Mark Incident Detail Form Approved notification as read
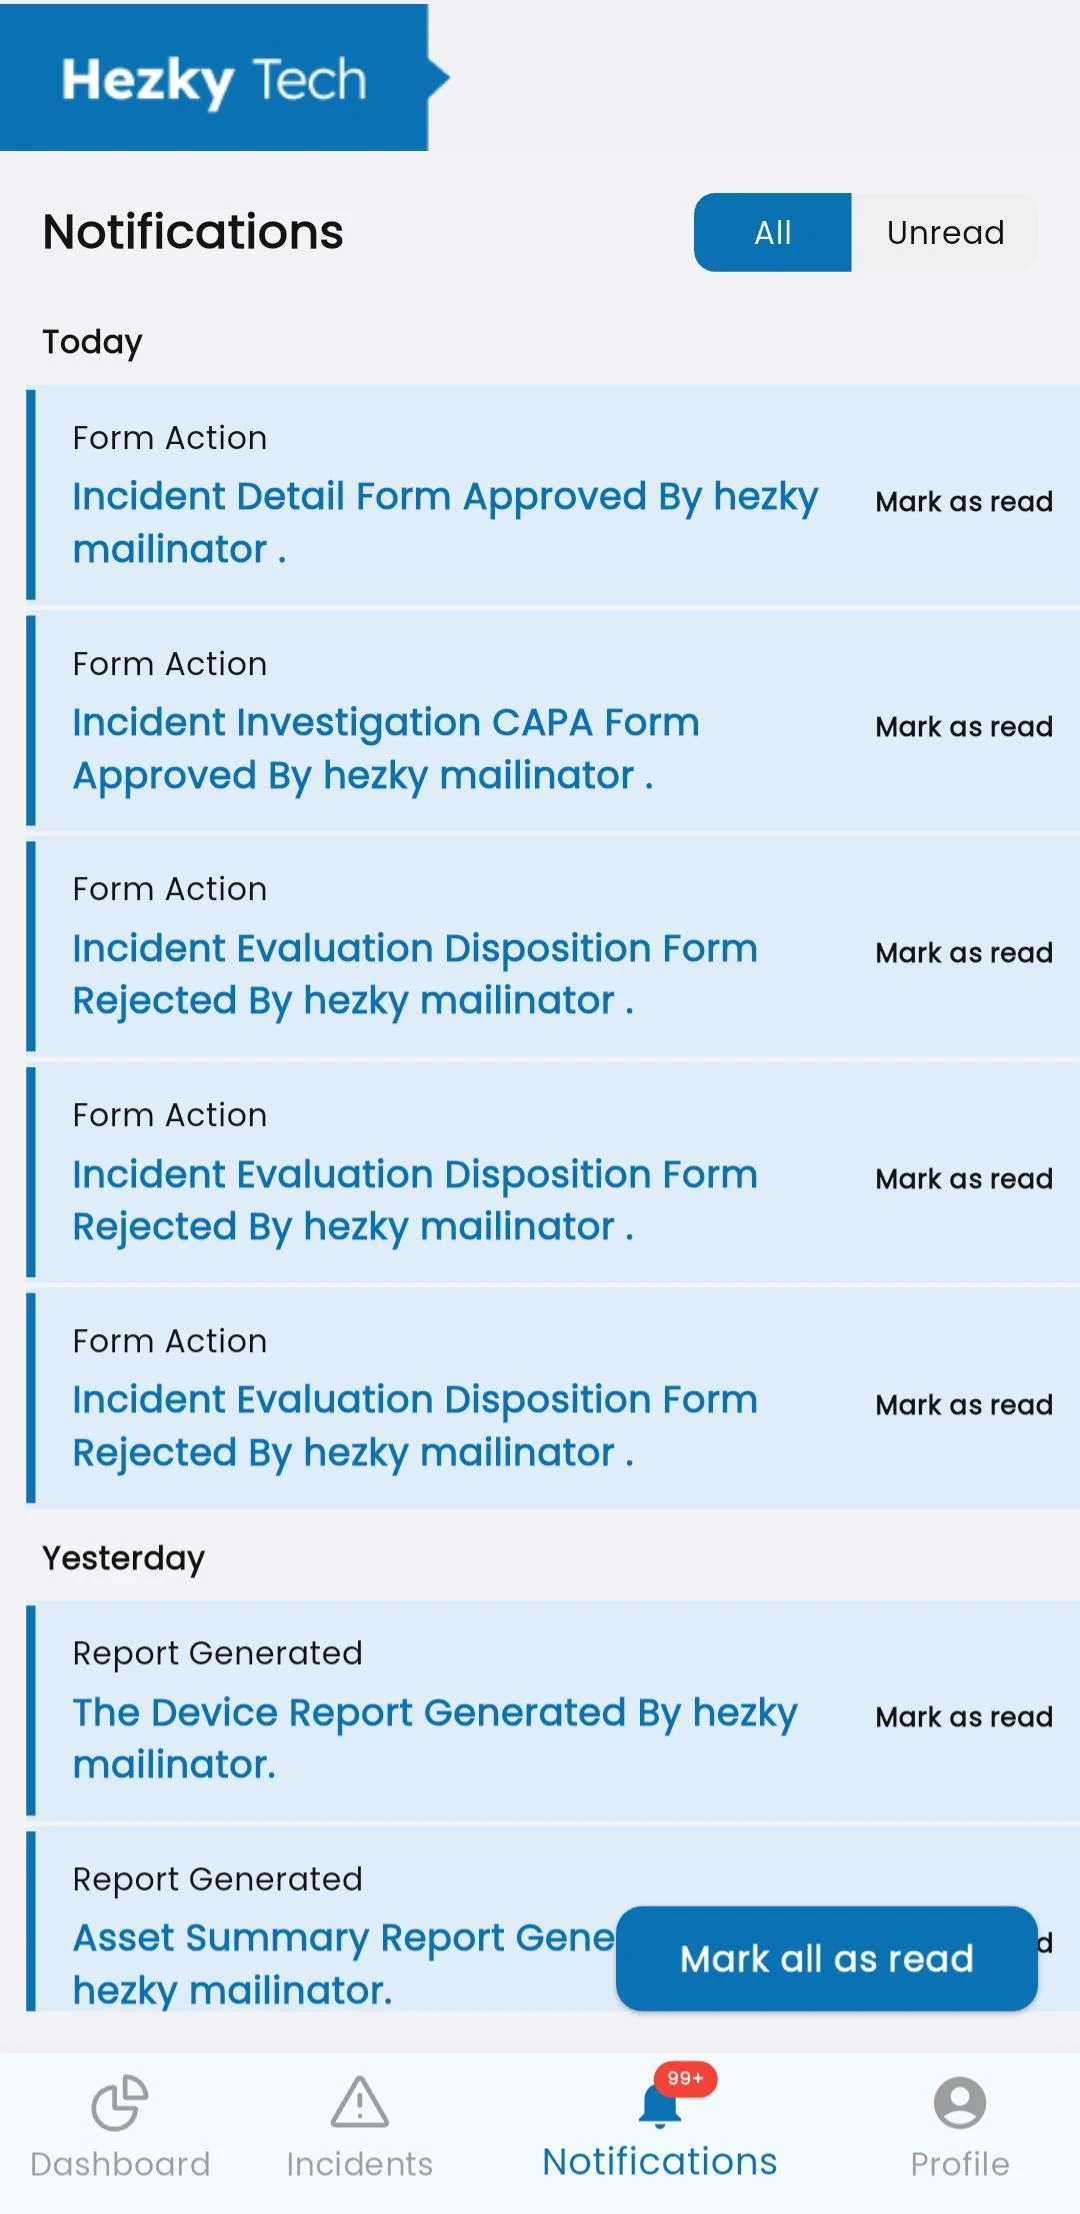1080x2214 pixels. [x=963, y=502]
